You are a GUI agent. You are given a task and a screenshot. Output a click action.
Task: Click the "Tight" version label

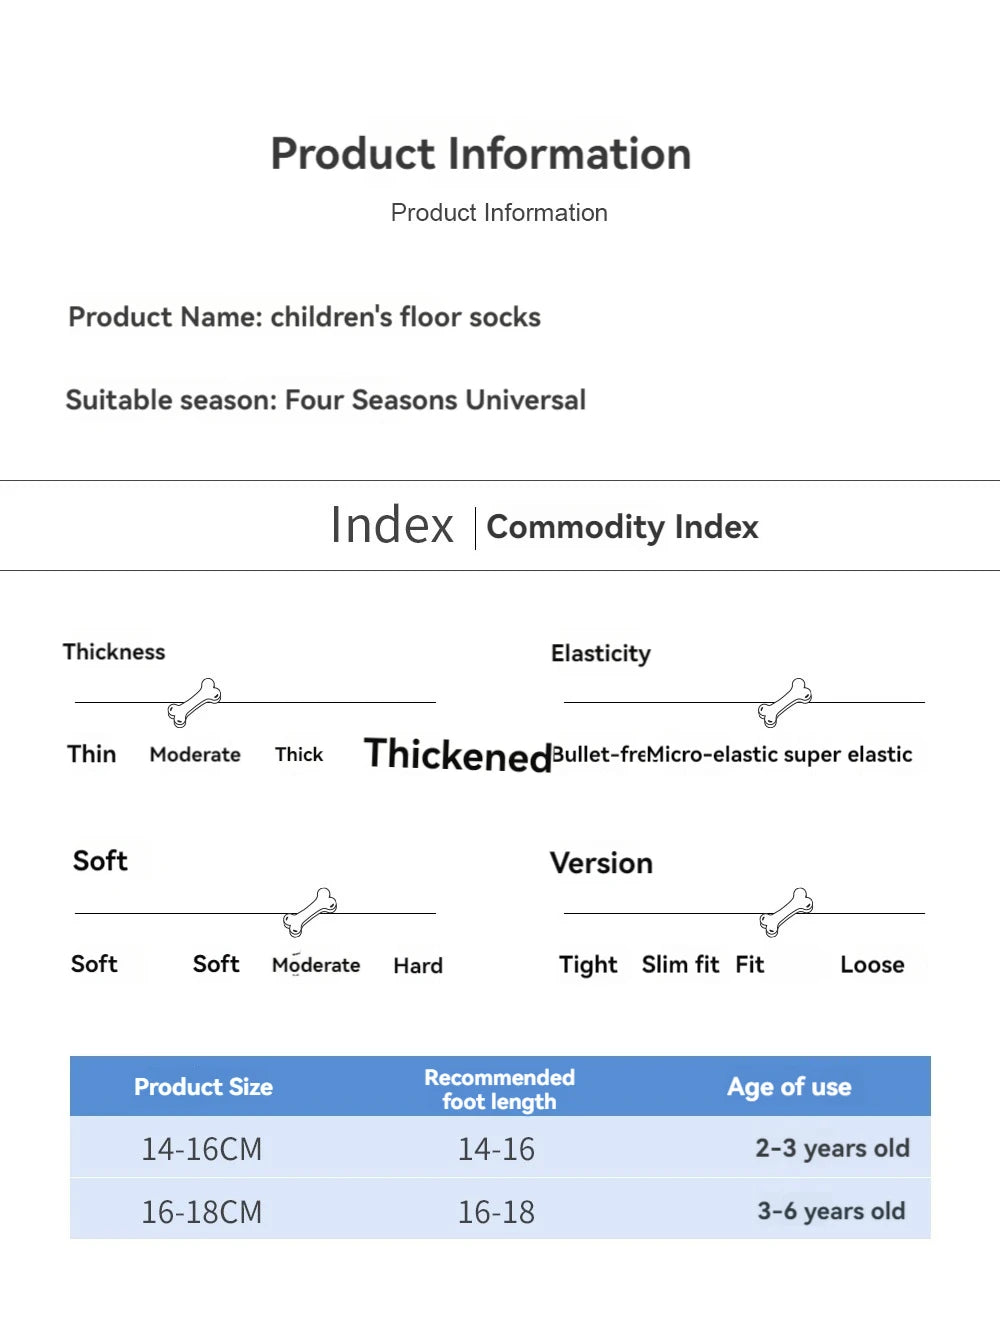[x=588, y=965]
